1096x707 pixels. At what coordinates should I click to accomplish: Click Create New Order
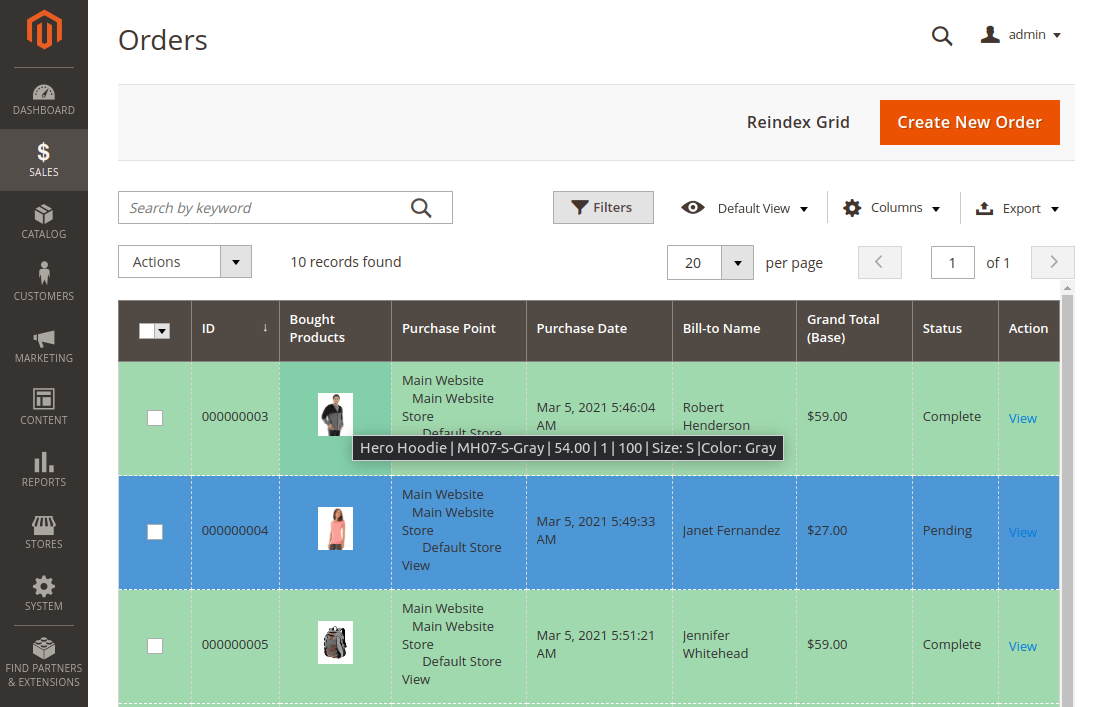tap(969, 122)
